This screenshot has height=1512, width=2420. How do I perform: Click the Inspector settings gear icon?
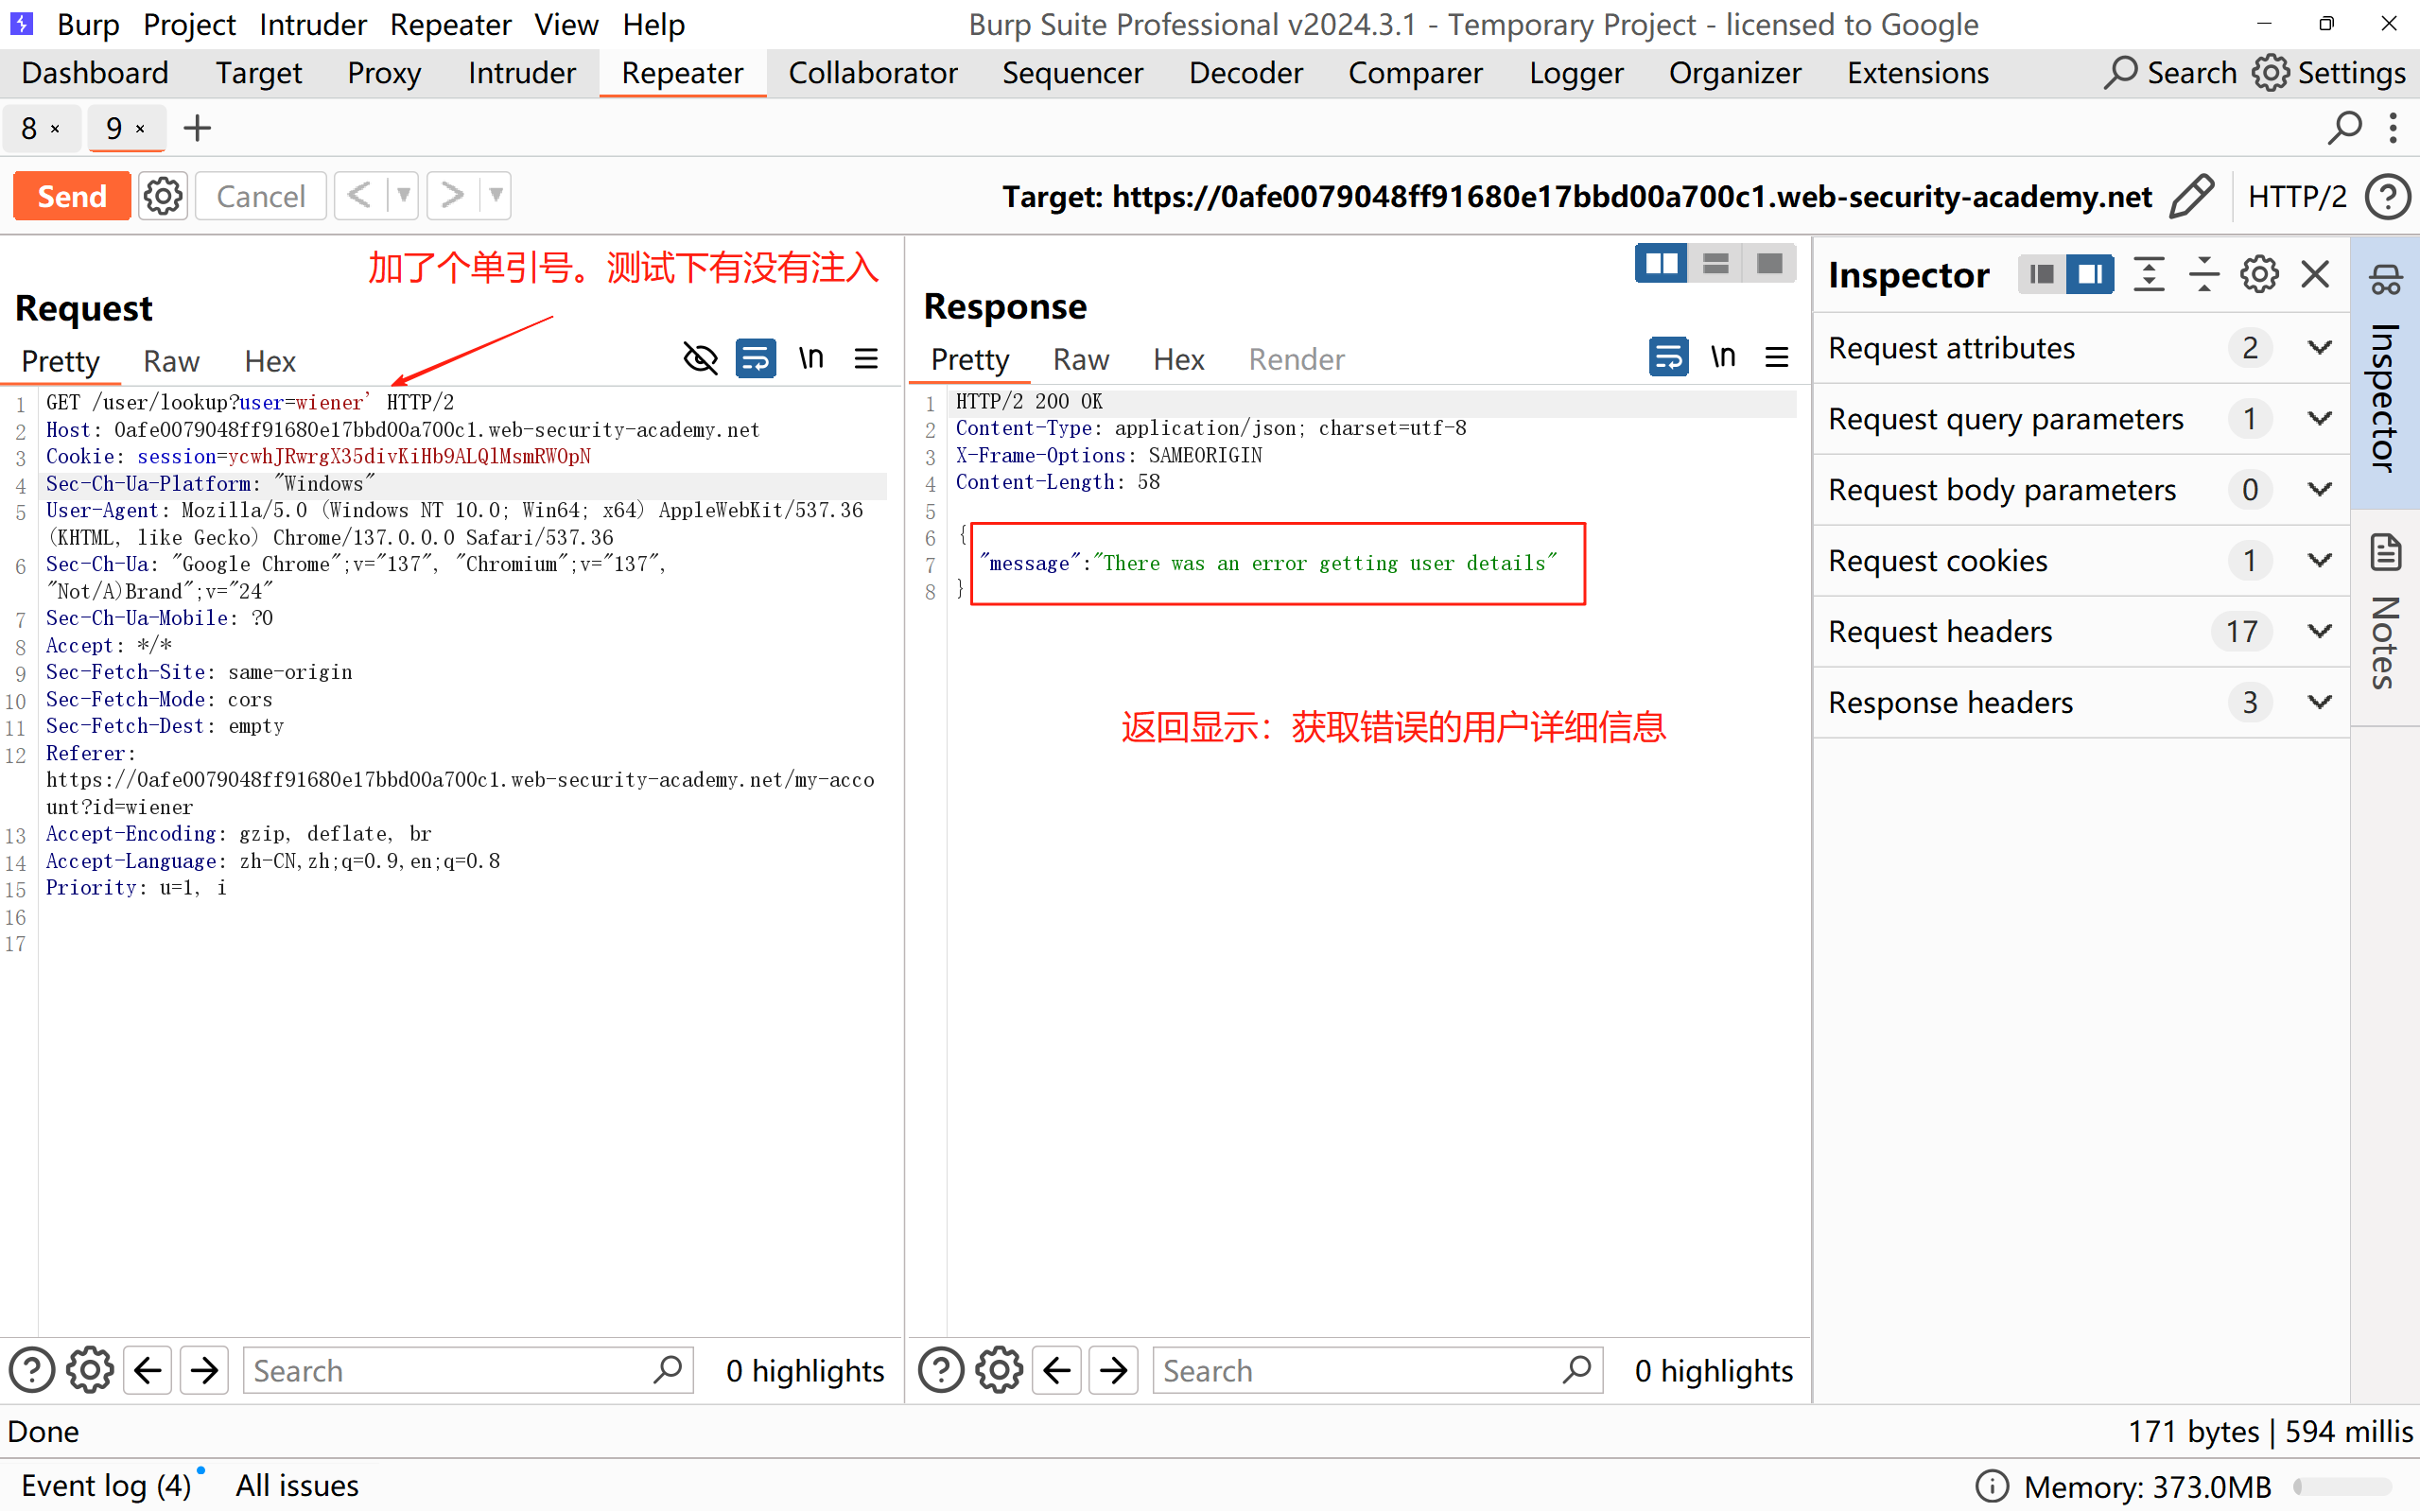[2259, 274]
